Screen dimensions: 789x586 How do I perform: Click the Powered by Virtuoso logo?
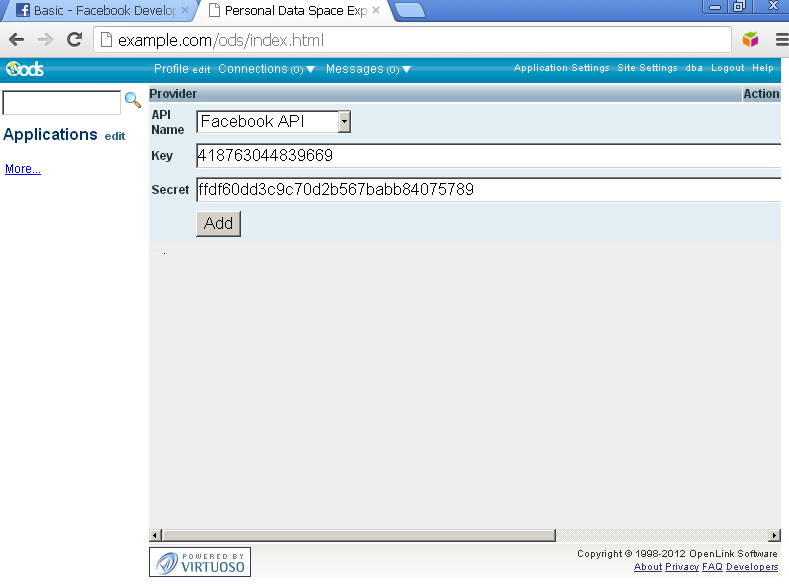tap(200, 562)
